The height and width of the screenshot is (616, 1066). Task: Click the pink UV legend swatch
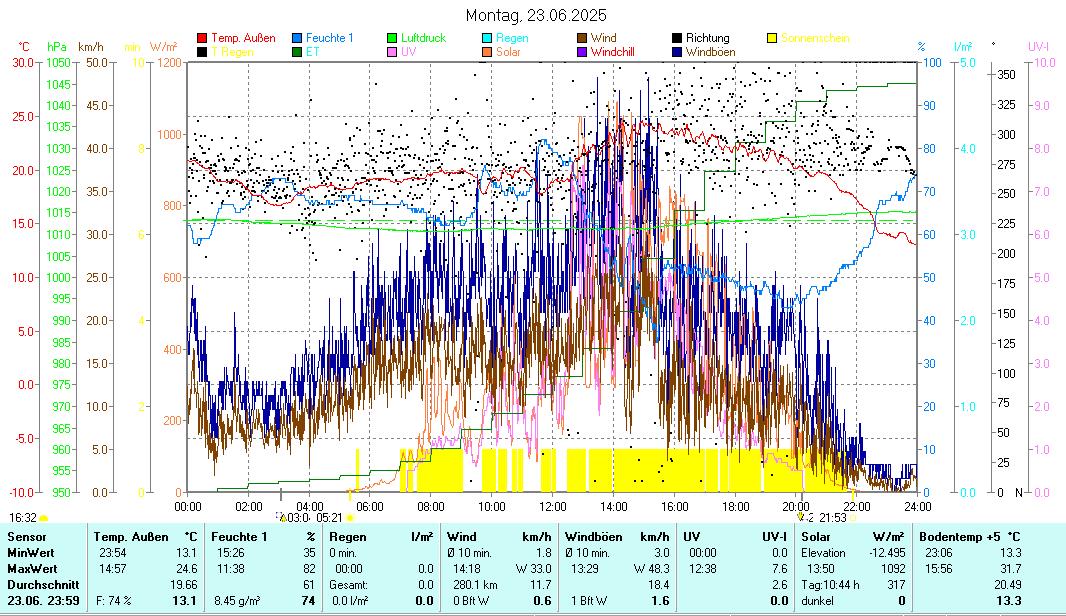pos(392,51)
